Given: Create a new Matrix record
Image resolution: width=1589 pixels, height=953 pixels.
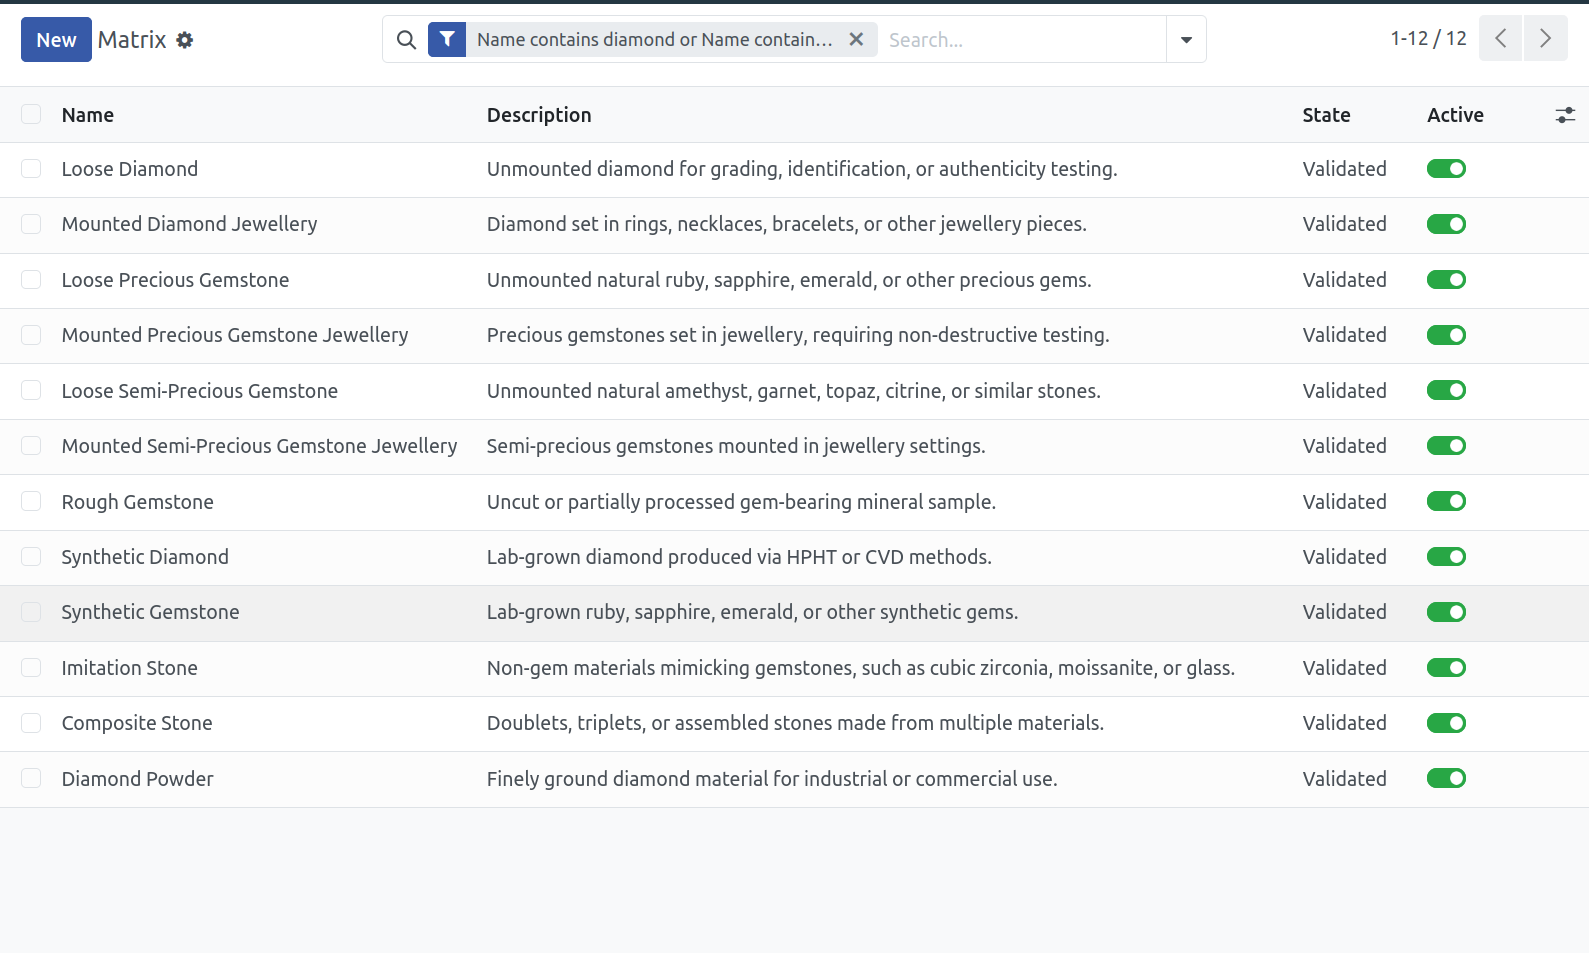Looking at the screenshot, I should (56, 40).
